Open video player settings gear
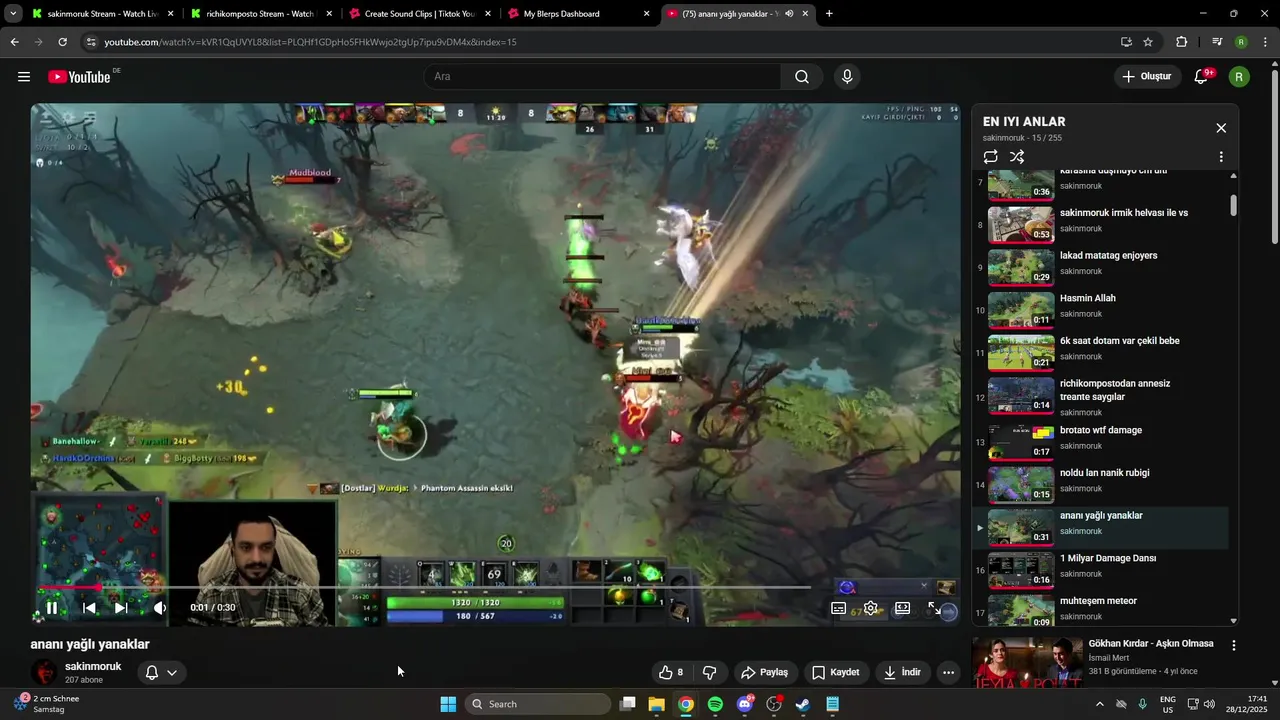This screenshot has height=720, width=1280. (871, 608)
